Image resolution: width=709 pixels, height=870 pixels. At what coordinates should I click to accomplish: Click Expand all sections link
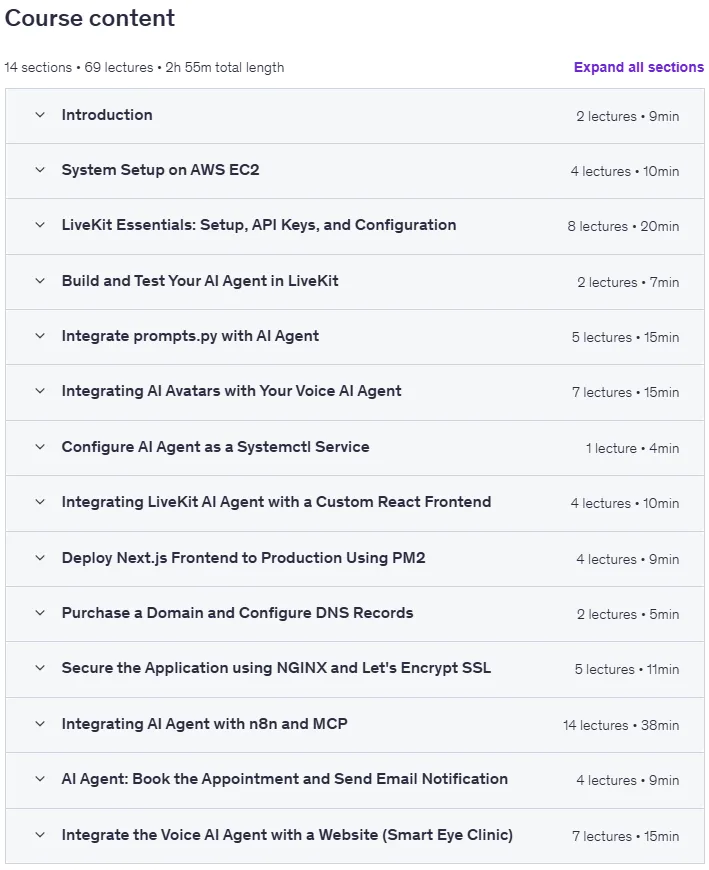(639, 67)
